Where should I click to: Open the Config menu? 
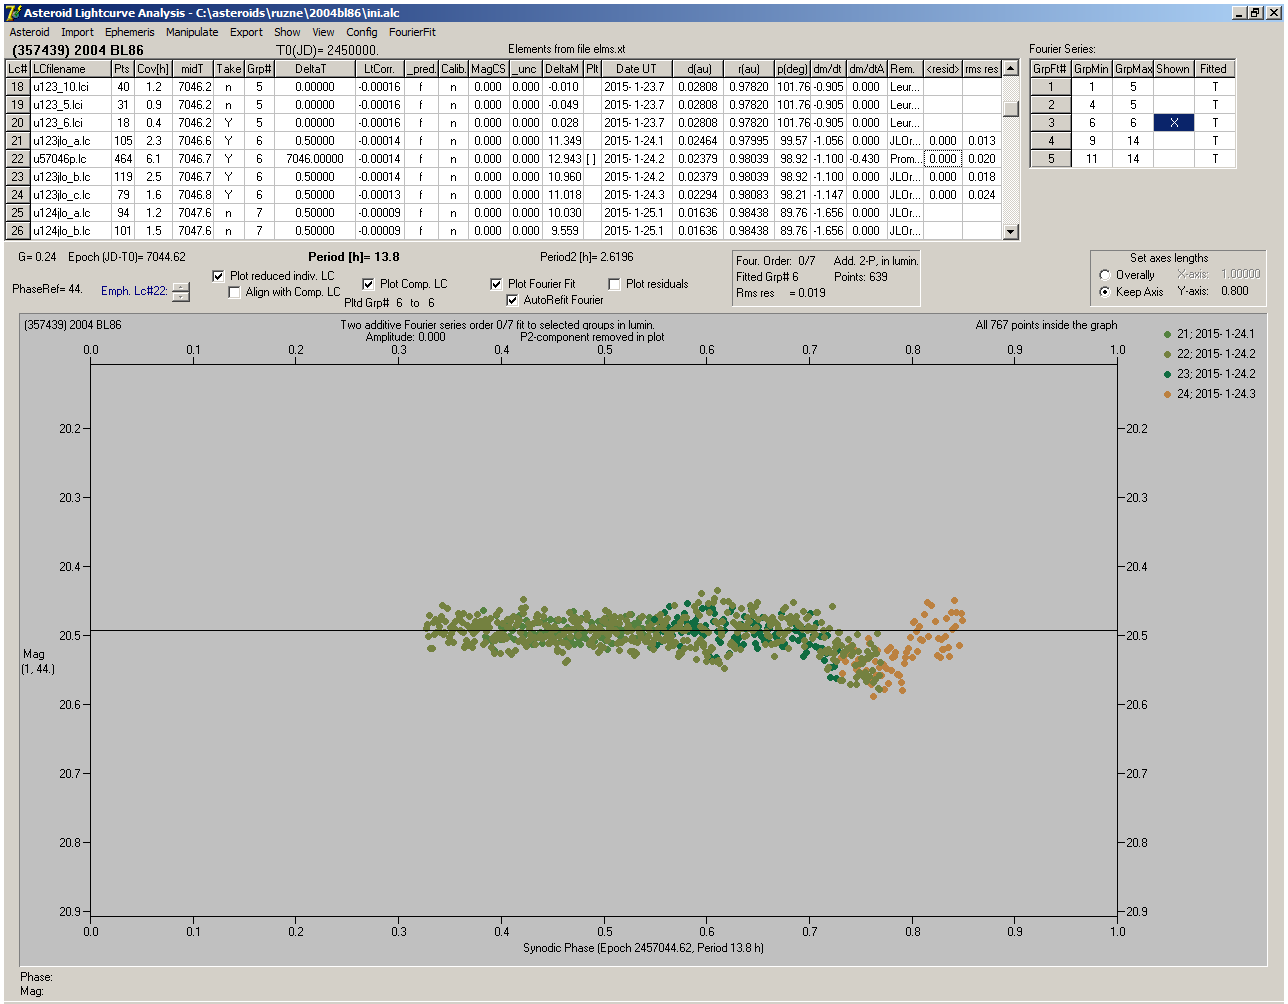coord(362,32)
